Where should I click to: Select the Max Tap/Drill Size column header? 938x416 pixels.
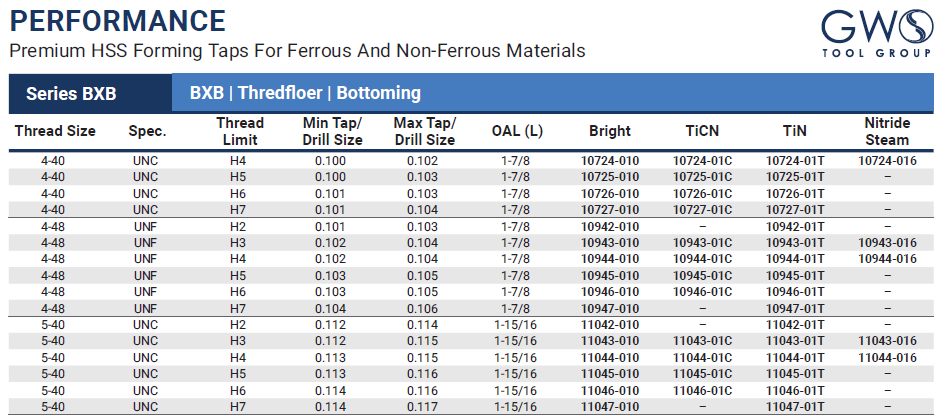(x=424, y=131)
